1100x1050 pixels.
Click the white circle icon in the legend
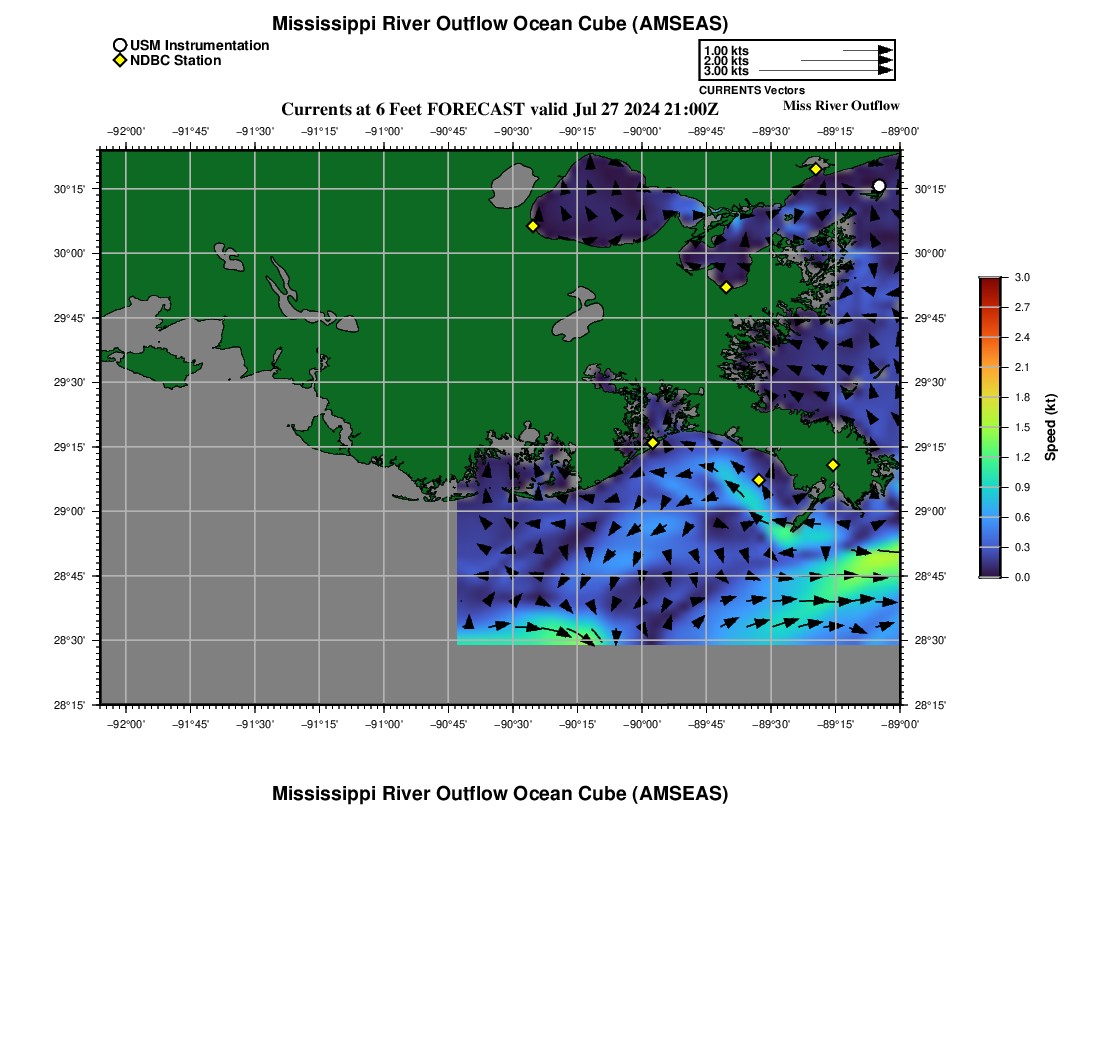point(120,46)
